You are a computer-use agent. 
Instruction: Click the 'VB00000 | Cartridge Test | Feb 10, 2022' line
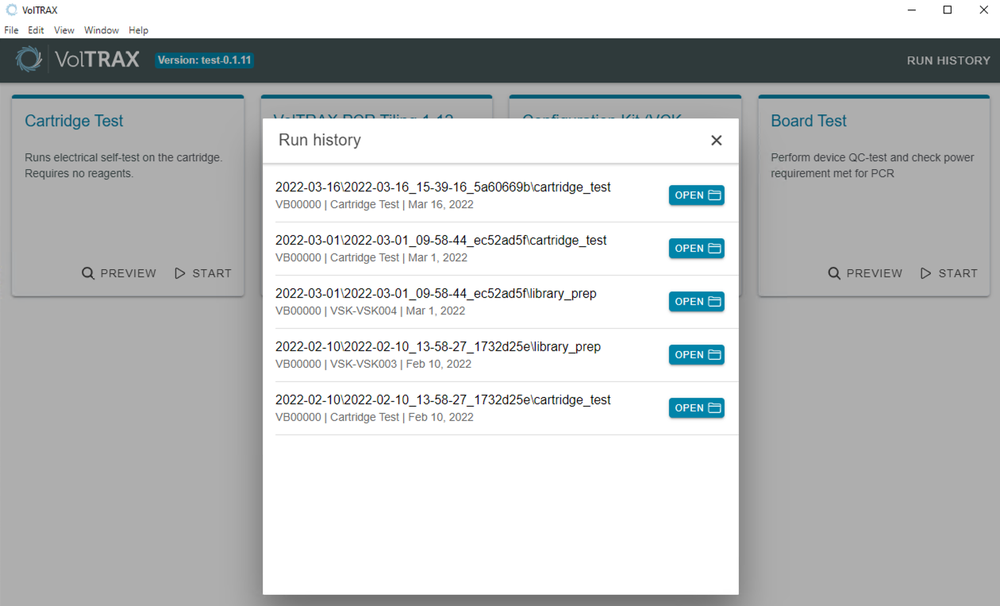click(x=374, y=417)
